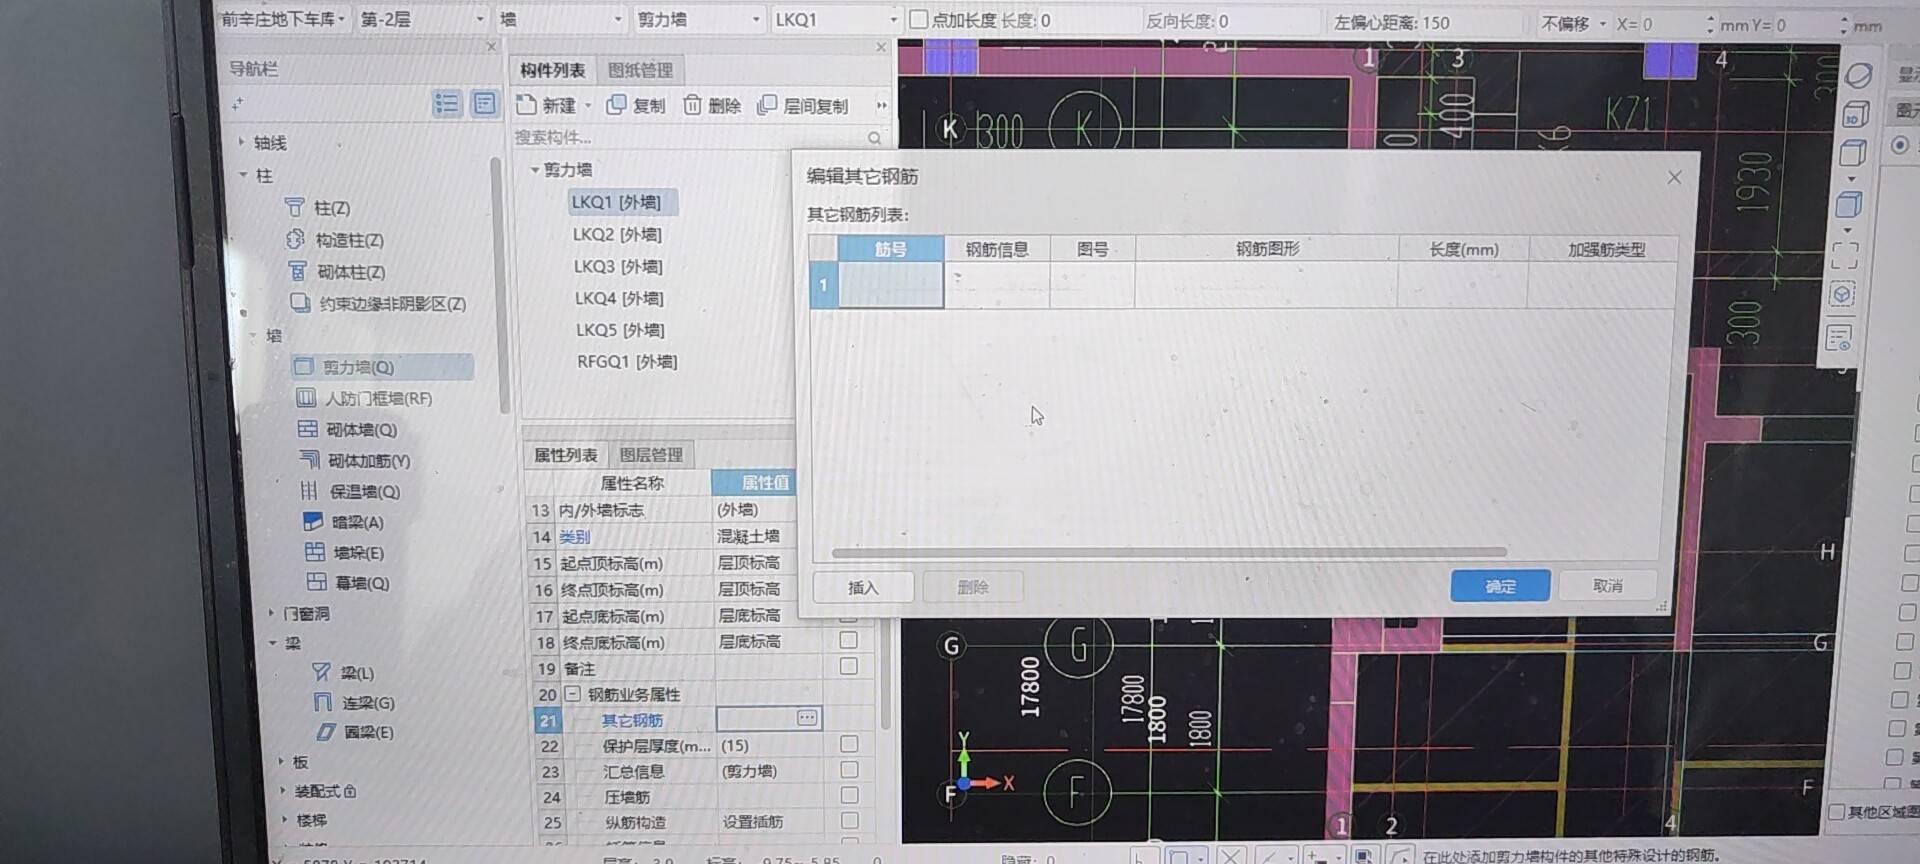Expand the 门窗洞 tree node

271,613
